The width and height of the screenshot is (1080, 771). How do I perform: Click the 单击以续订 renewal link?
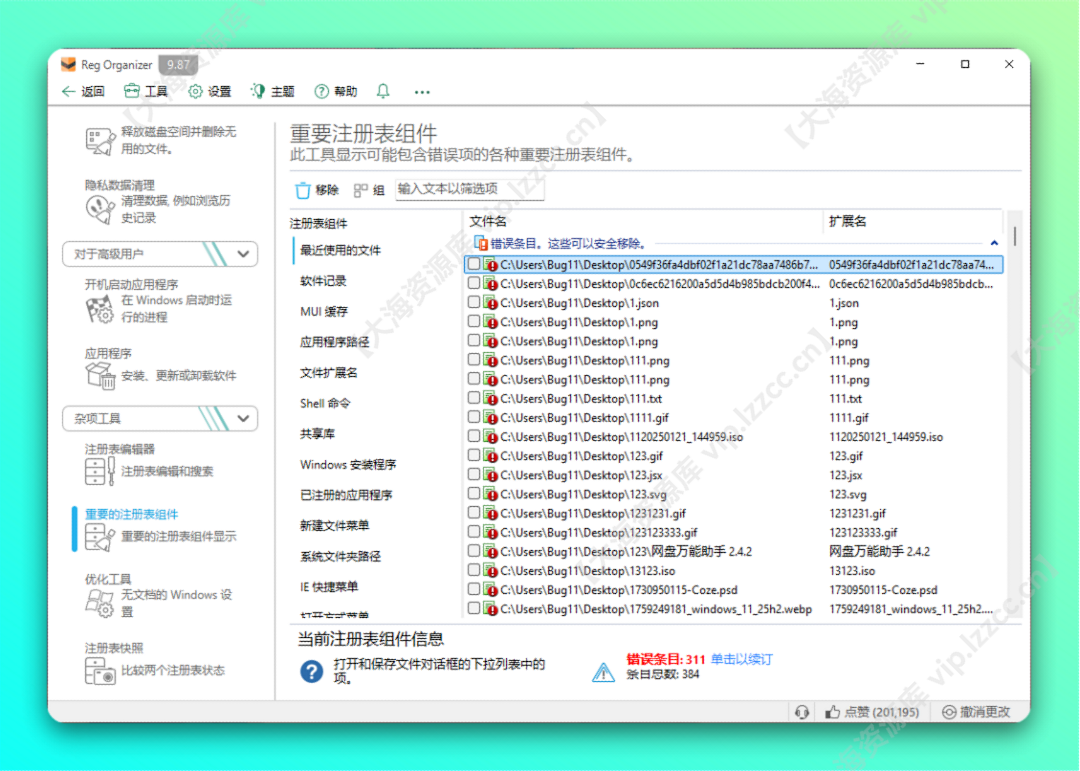[741, 660]
